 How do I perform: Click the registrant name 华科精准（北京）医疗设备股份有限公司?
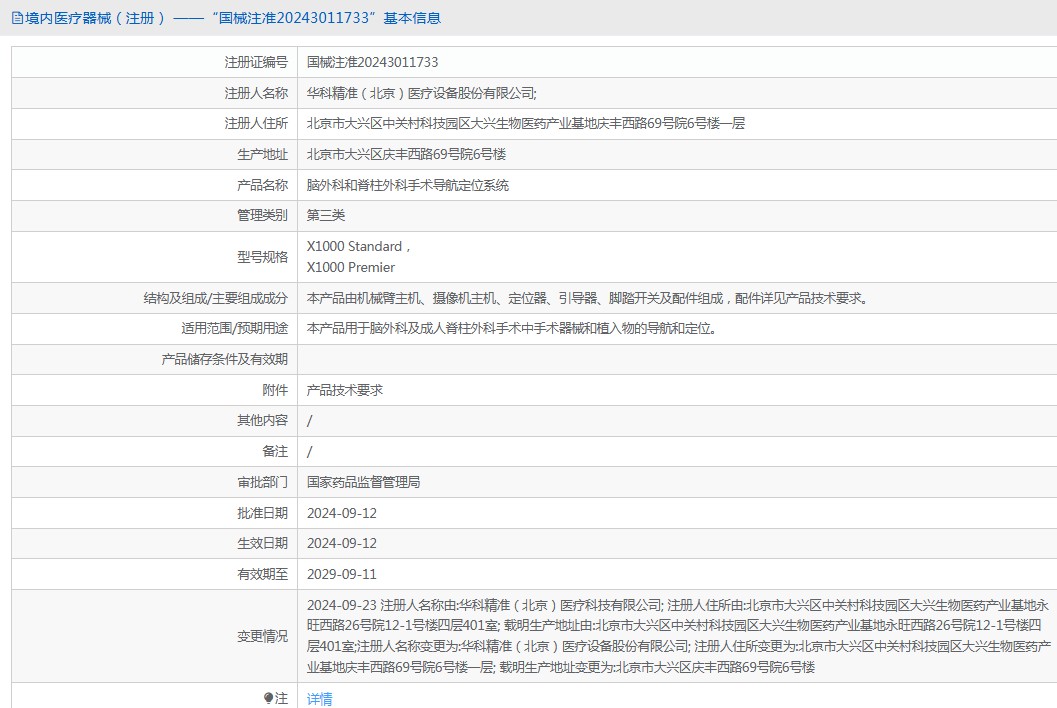(421, 93)
